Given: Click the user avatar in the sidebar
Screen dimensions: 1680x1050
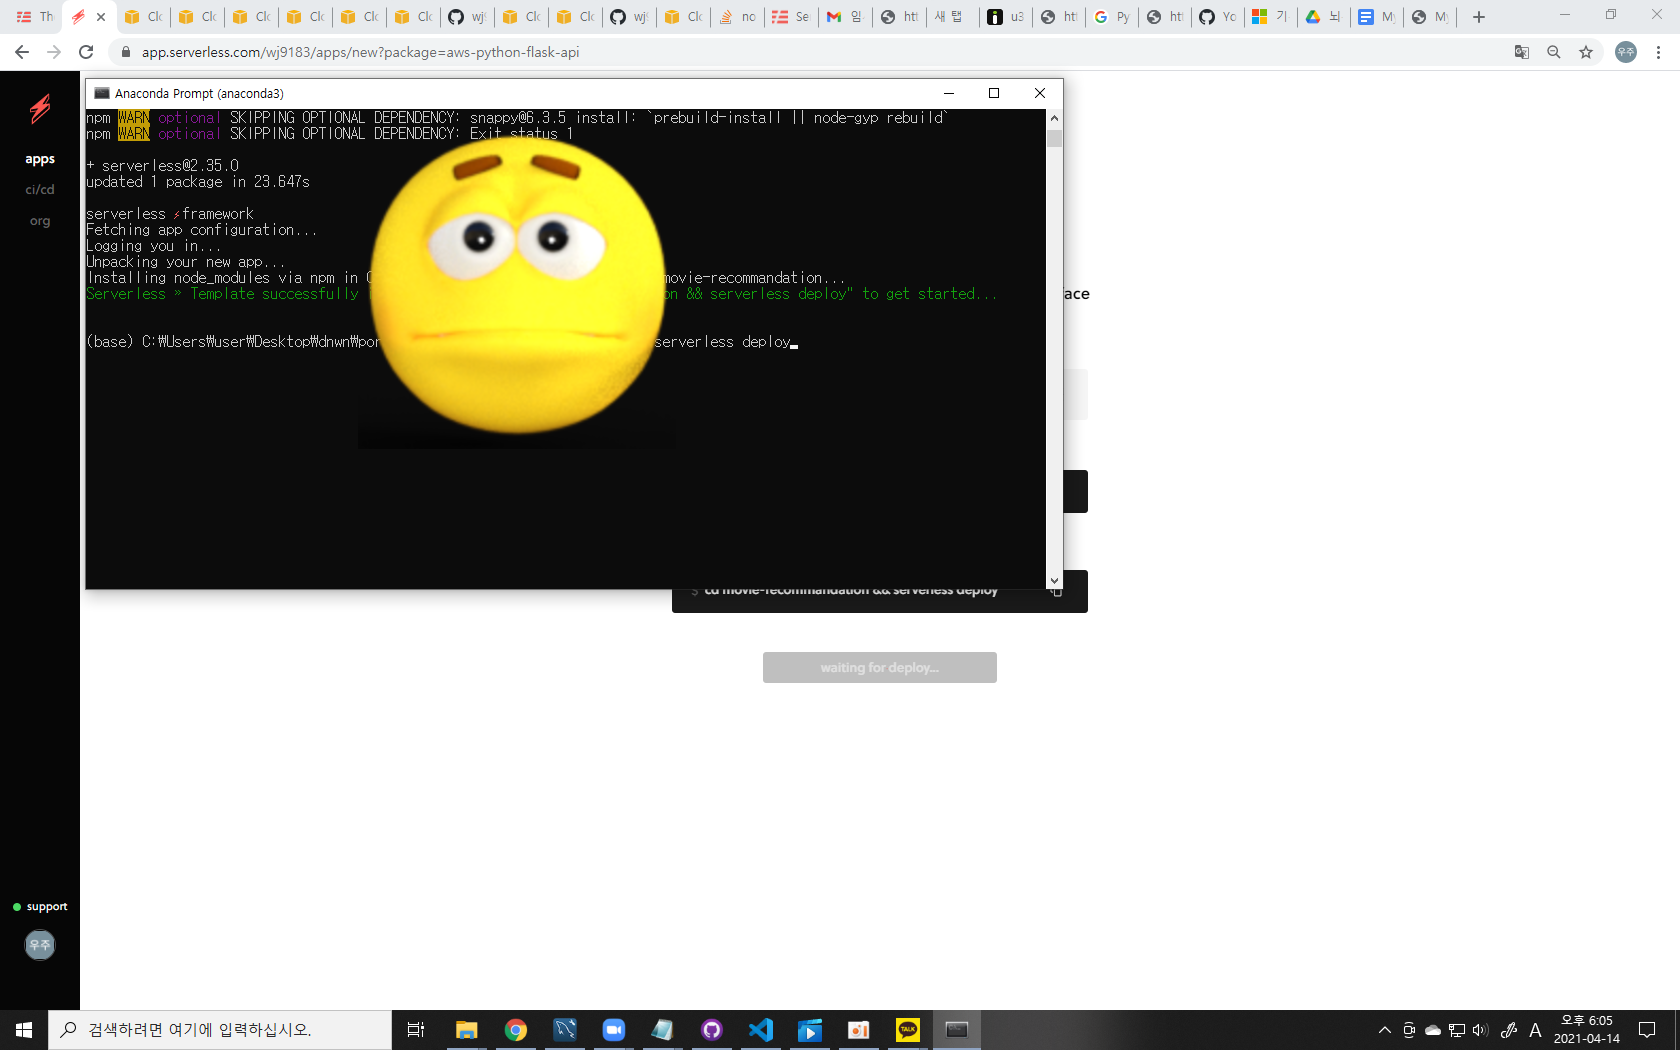Looking at the screenshot, I should pos(40,945).
